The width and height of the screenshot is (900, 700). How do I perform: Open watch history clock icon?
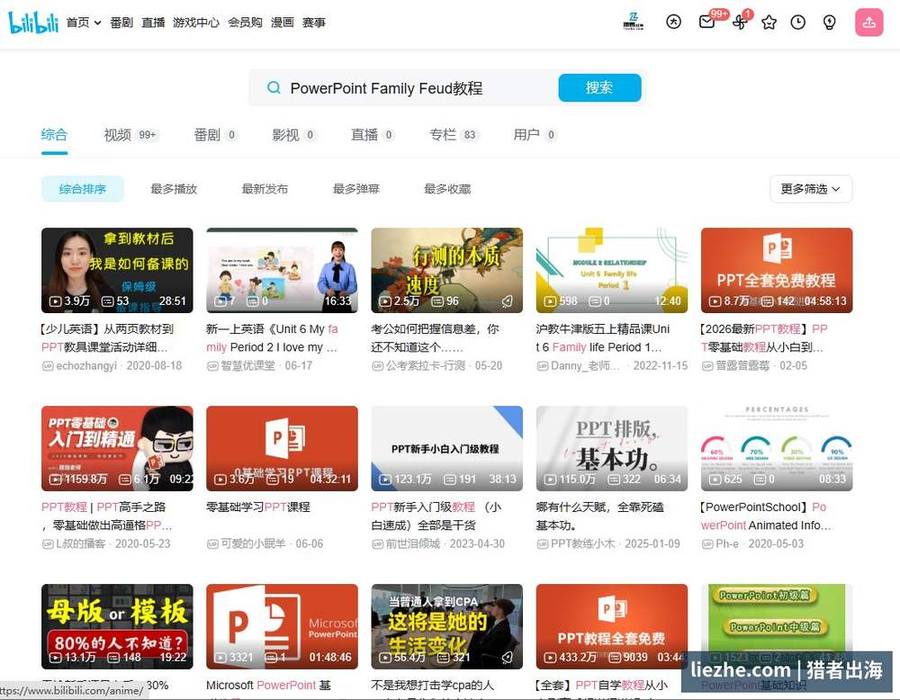click(x=798, y=22)
